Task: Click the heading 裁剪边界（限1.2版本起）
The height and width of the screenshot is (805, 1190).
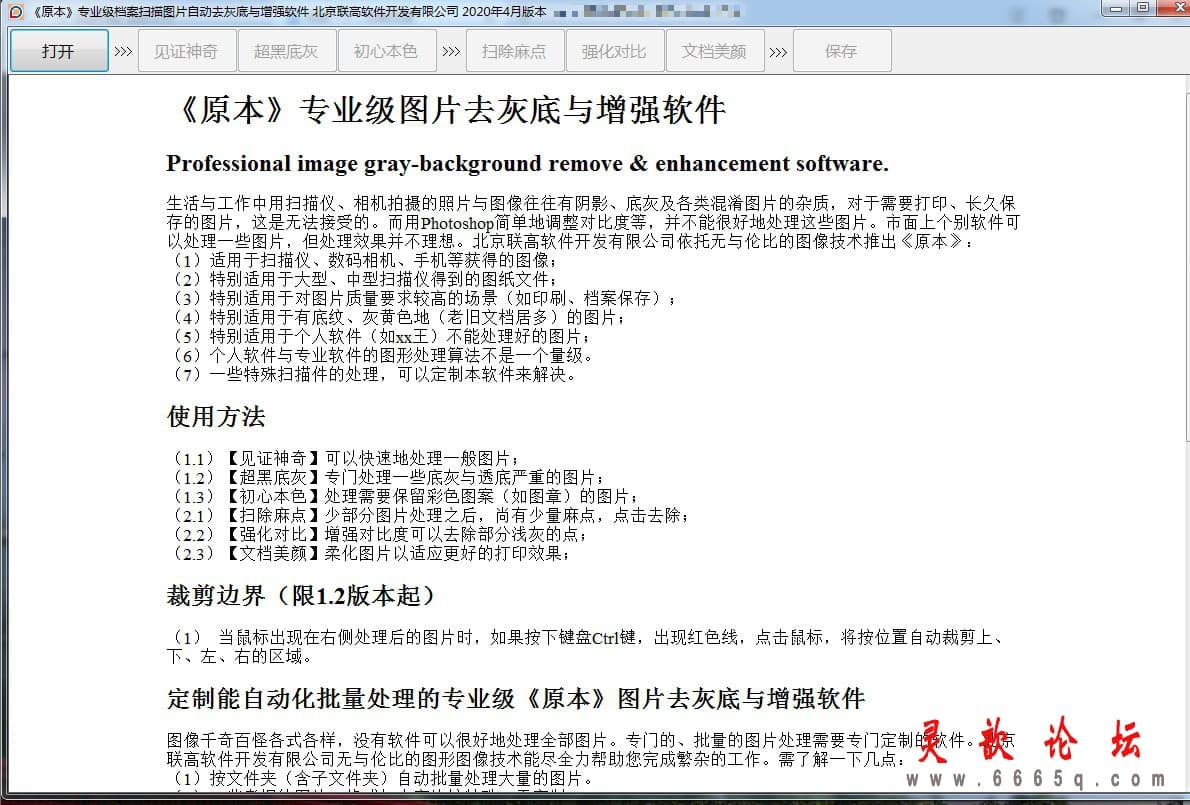Action: (x=301, y=596)
